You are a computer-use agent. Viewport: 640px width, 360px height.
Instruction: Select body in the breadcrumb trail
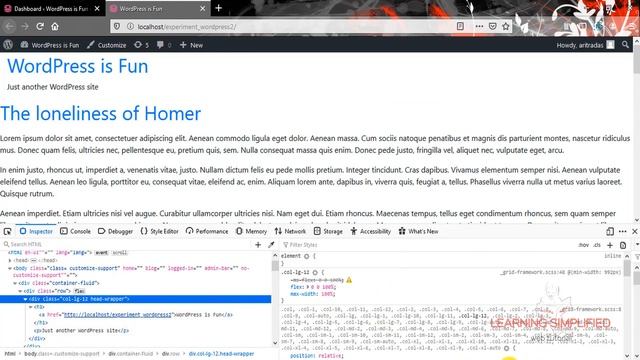pyautogui.click(x=61, y=353)
